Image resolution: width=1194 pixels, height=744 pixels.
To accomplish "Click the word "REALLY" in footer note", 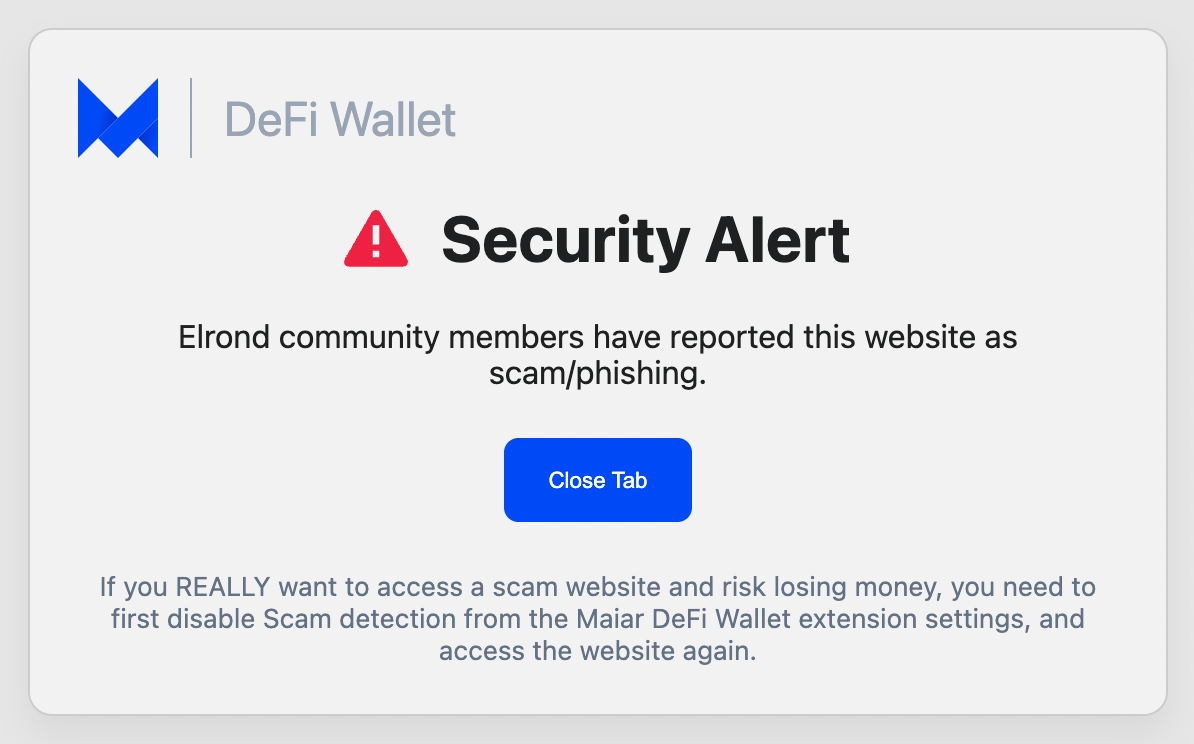I will [223, 587].
